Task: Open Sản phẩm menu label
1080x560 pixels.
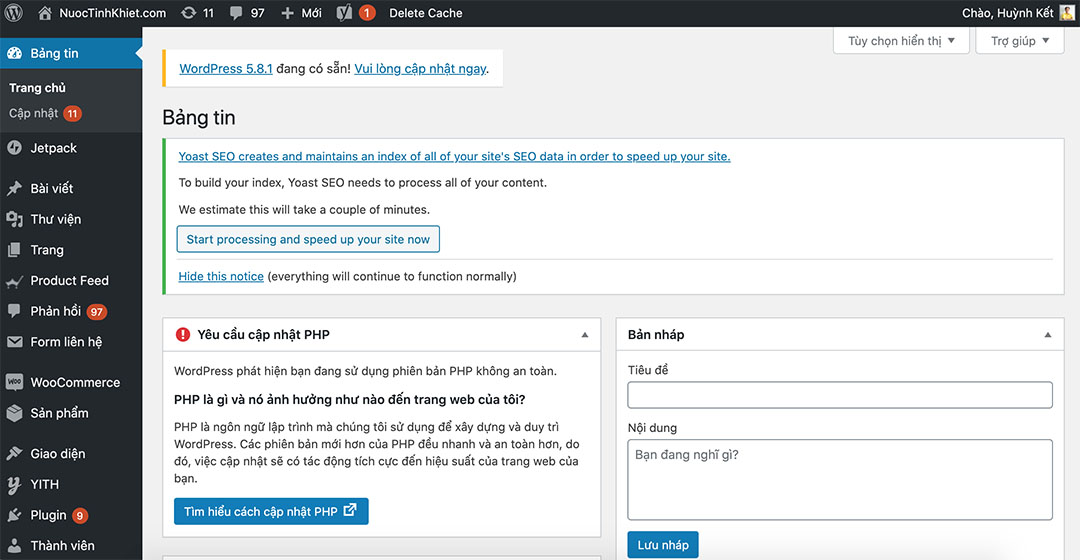Action: pyautogui.click(x=59, y=413)
